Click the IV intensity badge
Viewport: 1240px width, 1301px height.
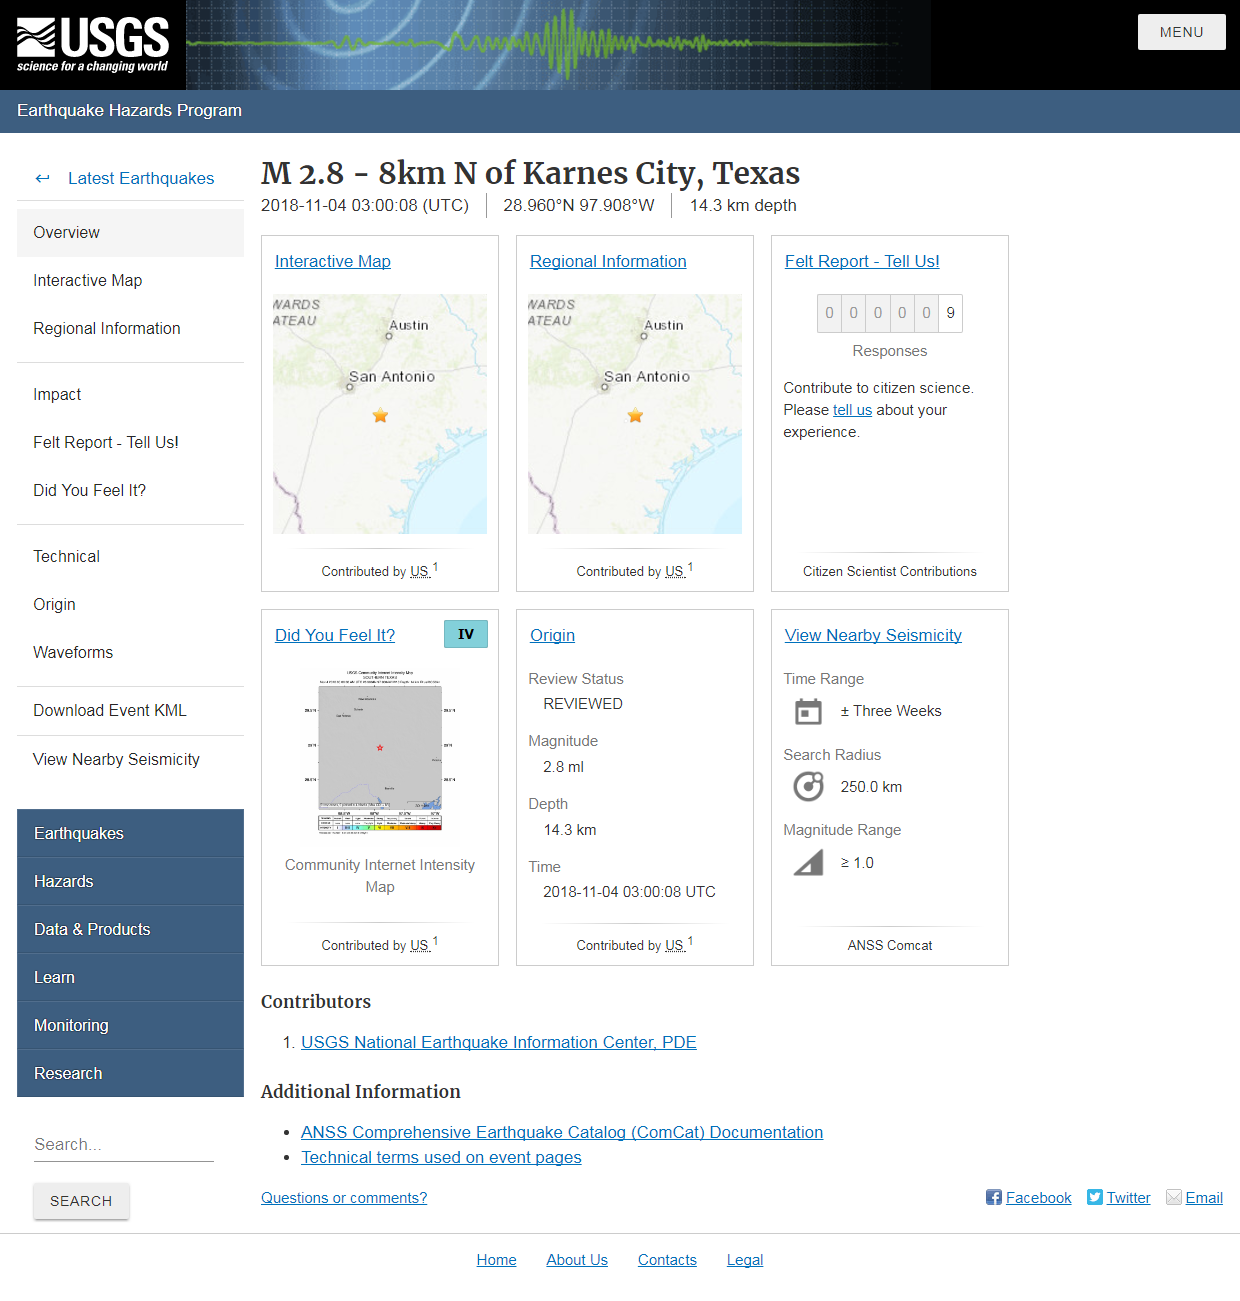466,634
